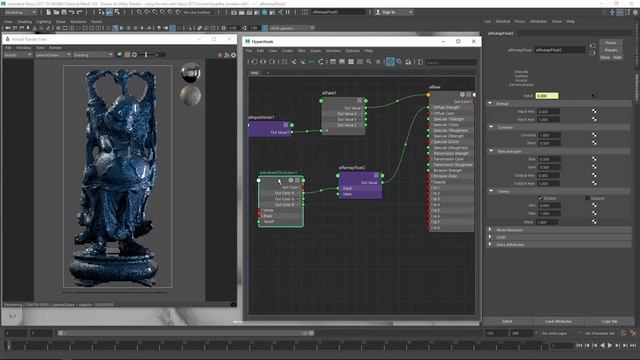The height and width of the screenshot is (360, 640).
Task: Open the Options menu in Hypershade
Action: point(353,51)
